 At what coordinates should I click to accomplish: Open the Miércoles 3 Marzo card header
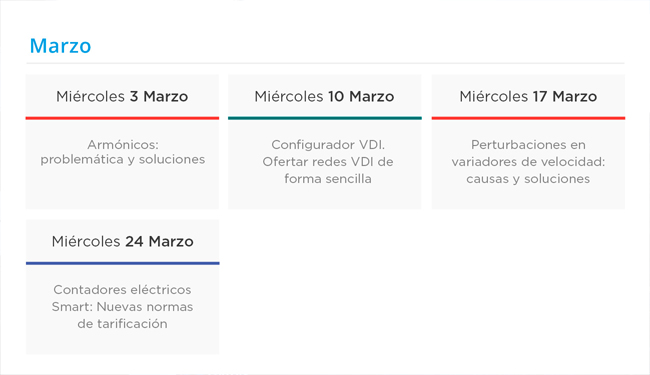point(122,96)
